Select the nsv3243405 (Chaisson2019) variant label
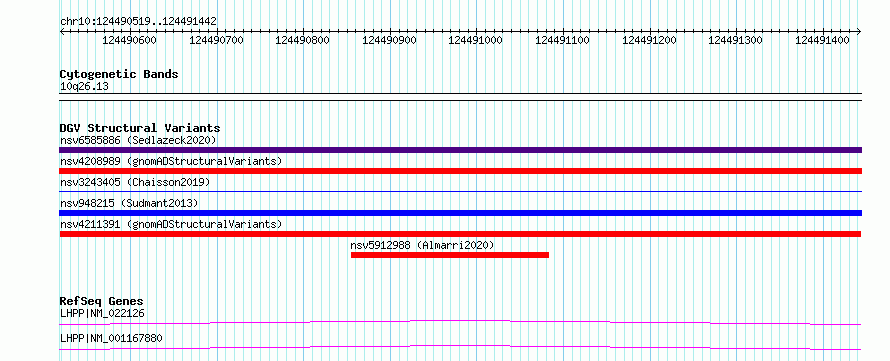 pos(135,182)
